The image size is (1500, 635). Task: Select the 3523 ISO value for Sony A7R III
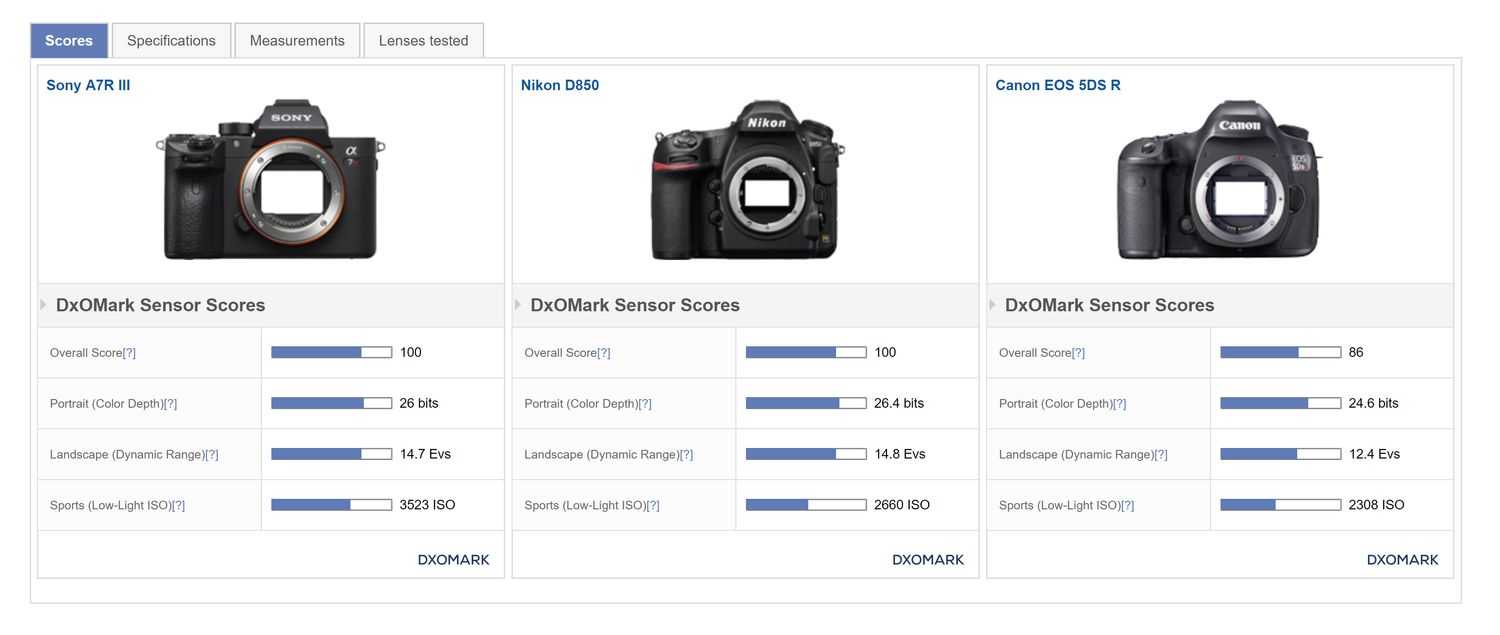(427, 505)
